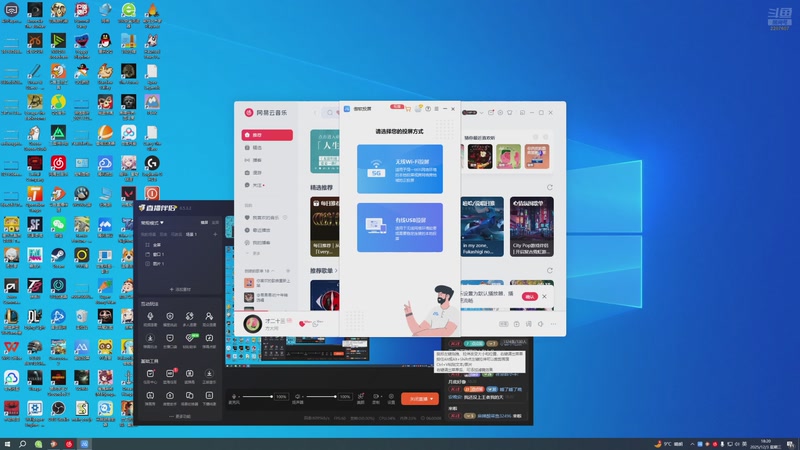Show hidden system tray icons chevron
This screenshot has height=450, width=800.
point(692,444)
